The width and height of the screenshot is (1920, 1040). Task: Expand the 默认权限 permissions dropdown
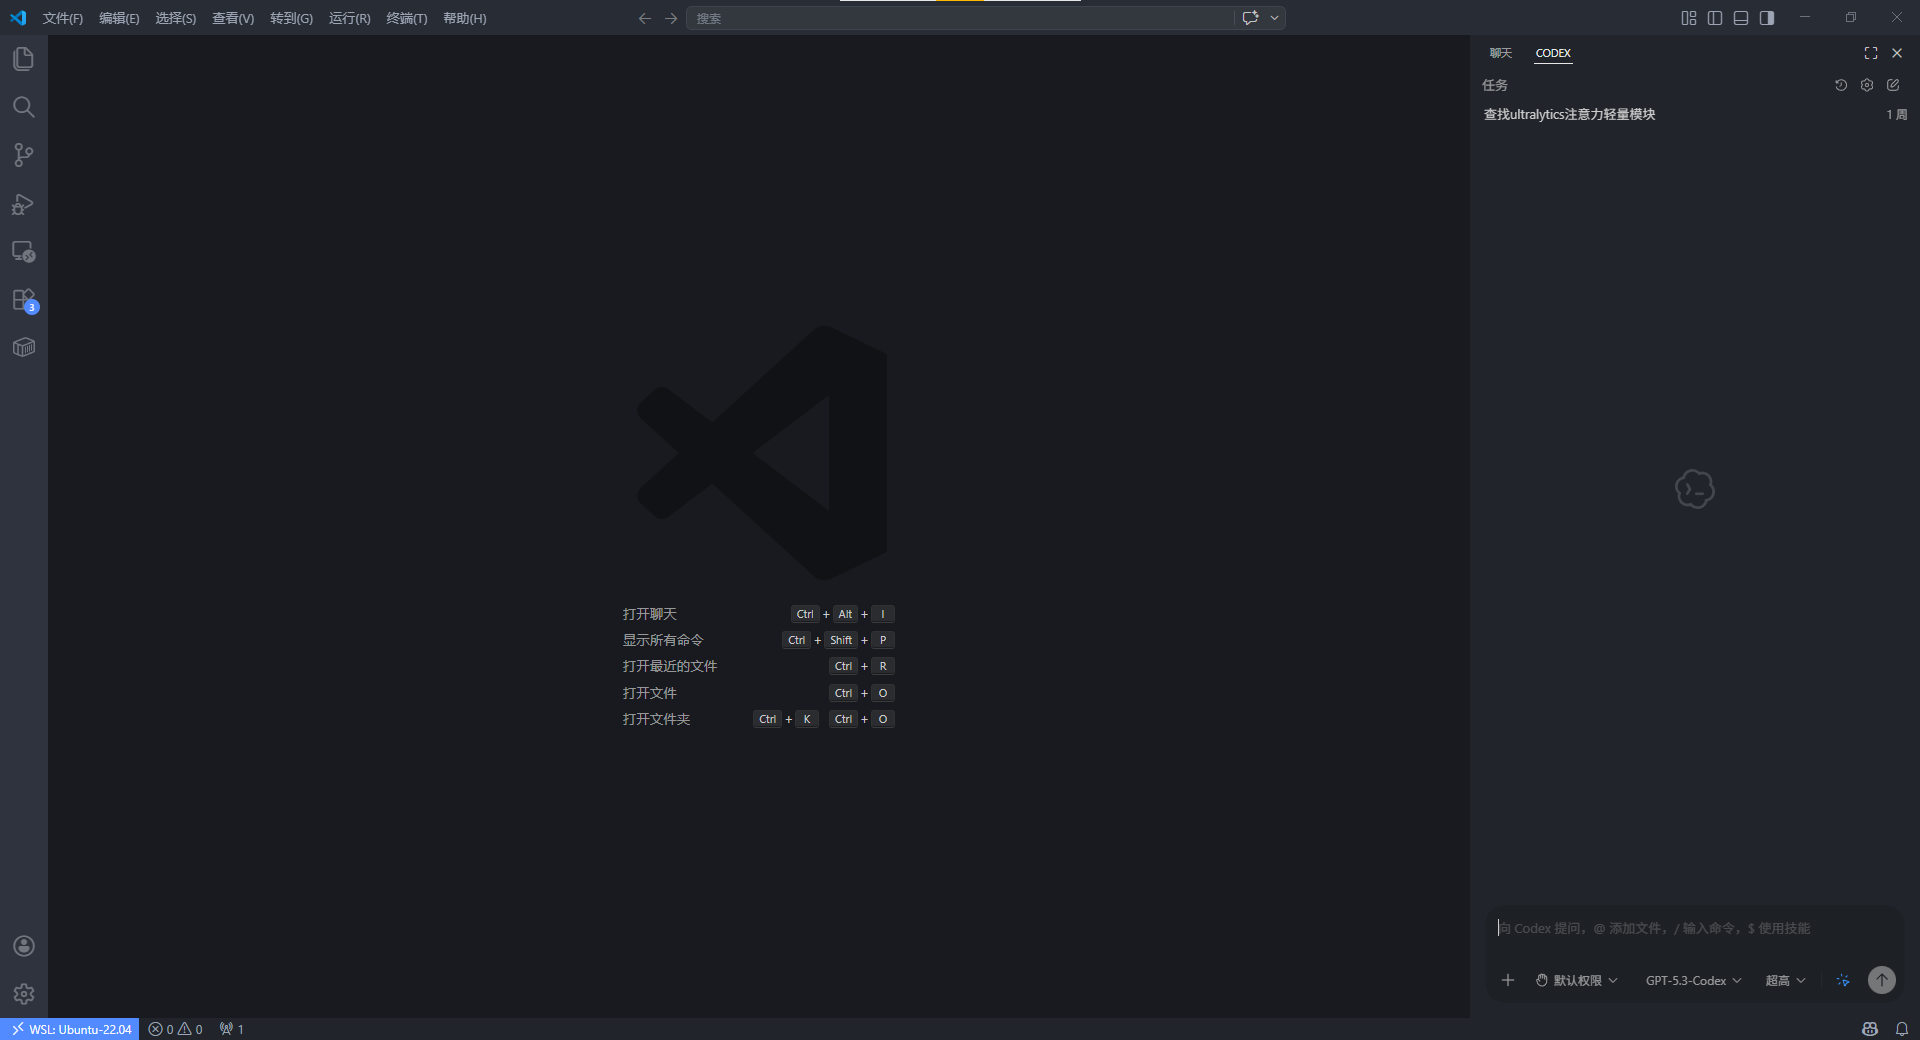tap(1577, 980)
